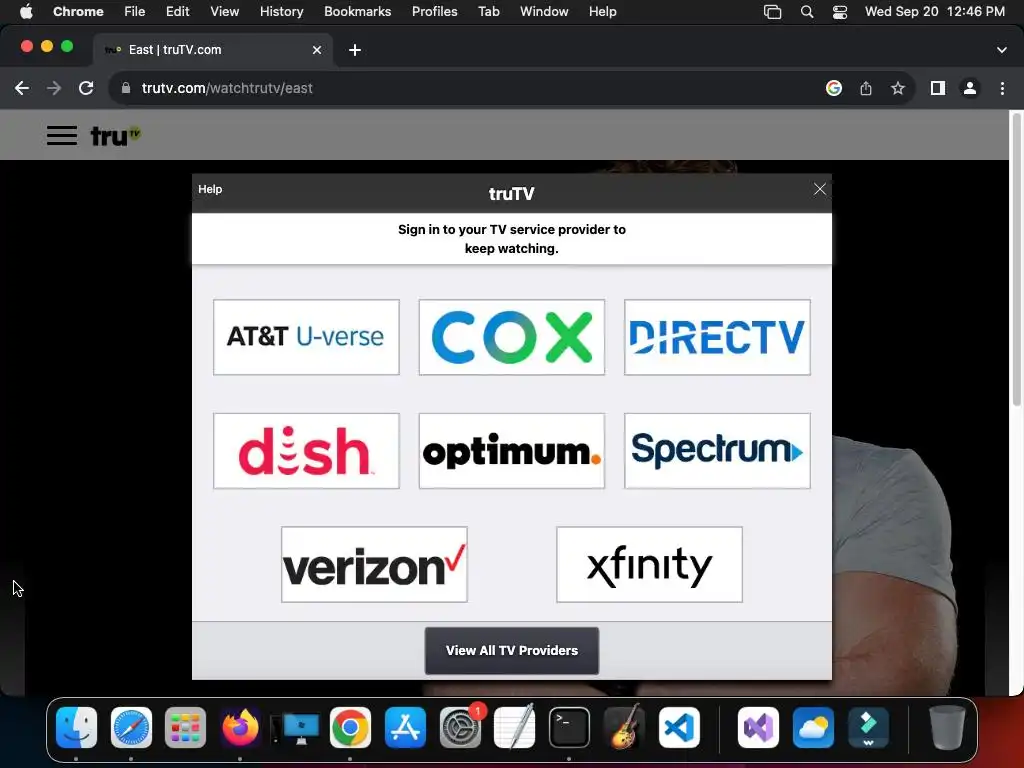1024x768 pixels.
Task: Select the AT&T U-verse provider logo
Action: pos(306,337)
